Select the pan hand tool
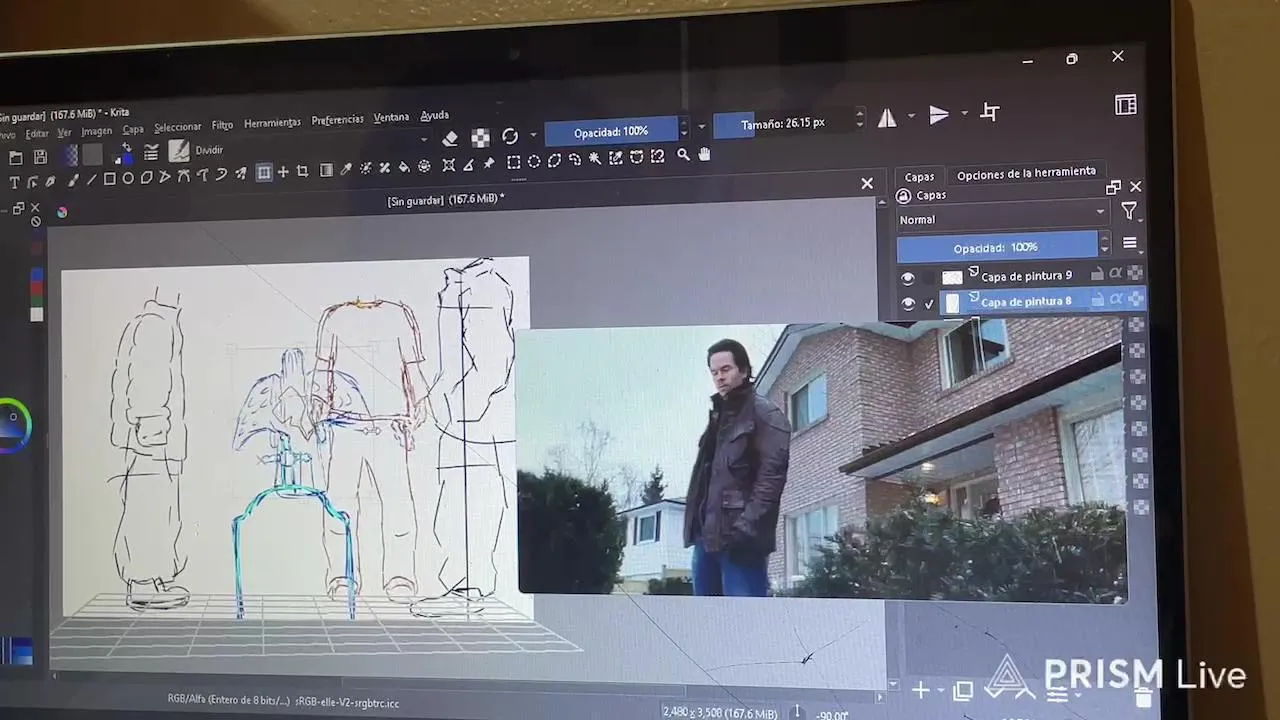 704,154
